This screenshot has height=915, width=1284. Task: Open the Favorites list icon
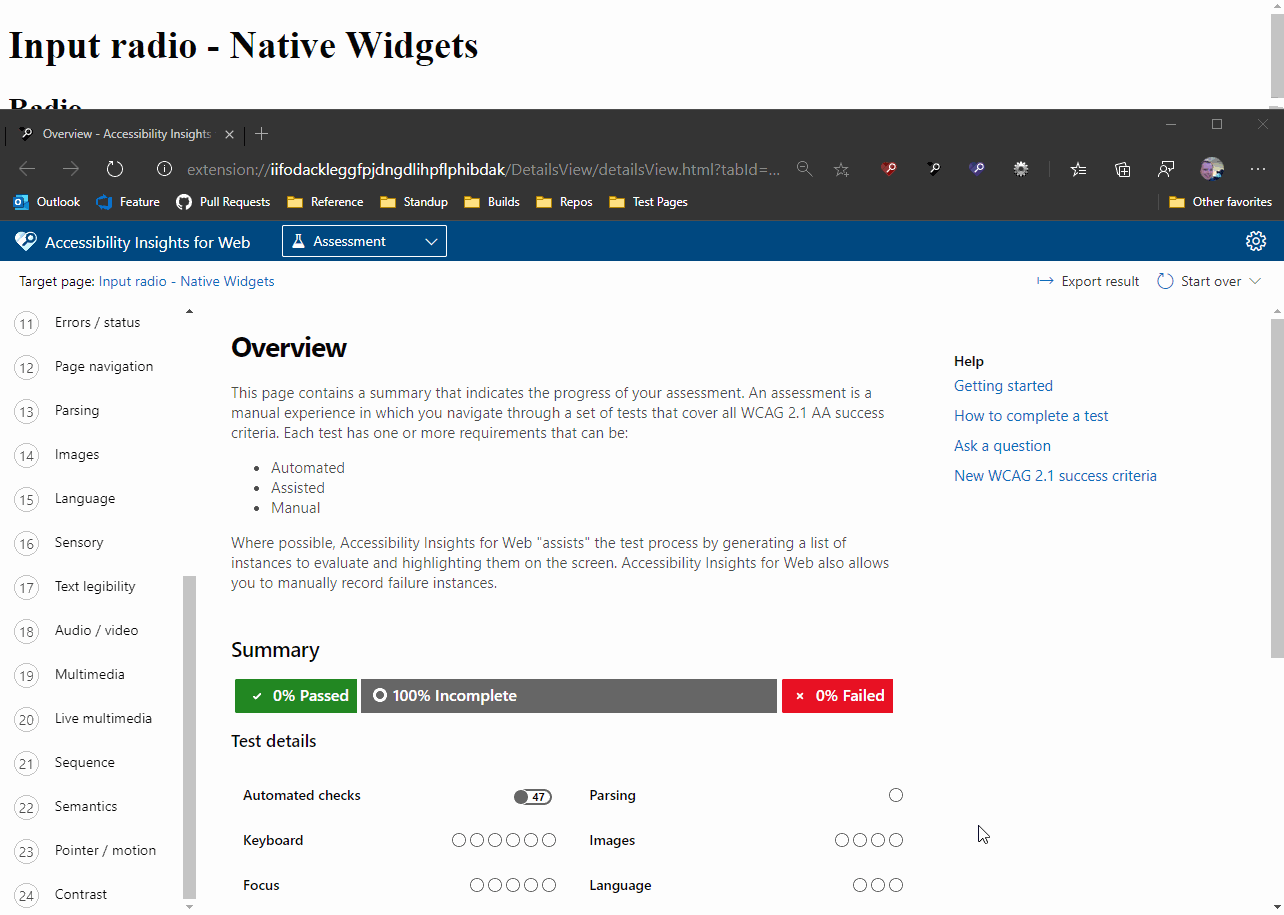[x=1078, y=169]
